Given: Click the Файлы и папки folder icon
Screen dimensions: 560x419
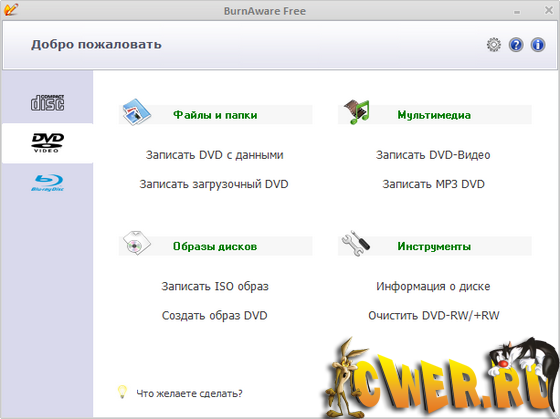Looking at the screenshot, I should click(136, 112).
